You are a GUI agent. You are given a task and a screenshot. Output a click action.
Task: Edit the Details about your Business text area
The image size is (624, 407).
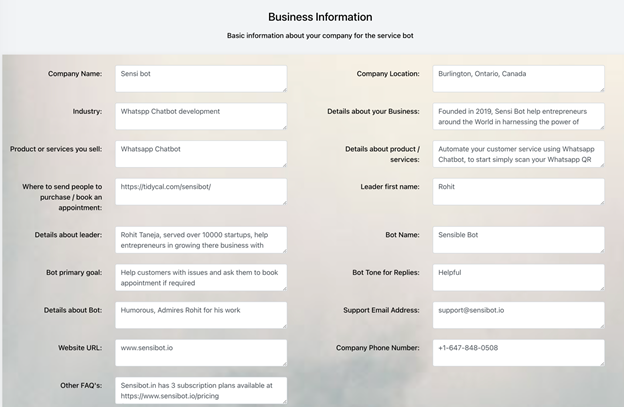point(518,116)
